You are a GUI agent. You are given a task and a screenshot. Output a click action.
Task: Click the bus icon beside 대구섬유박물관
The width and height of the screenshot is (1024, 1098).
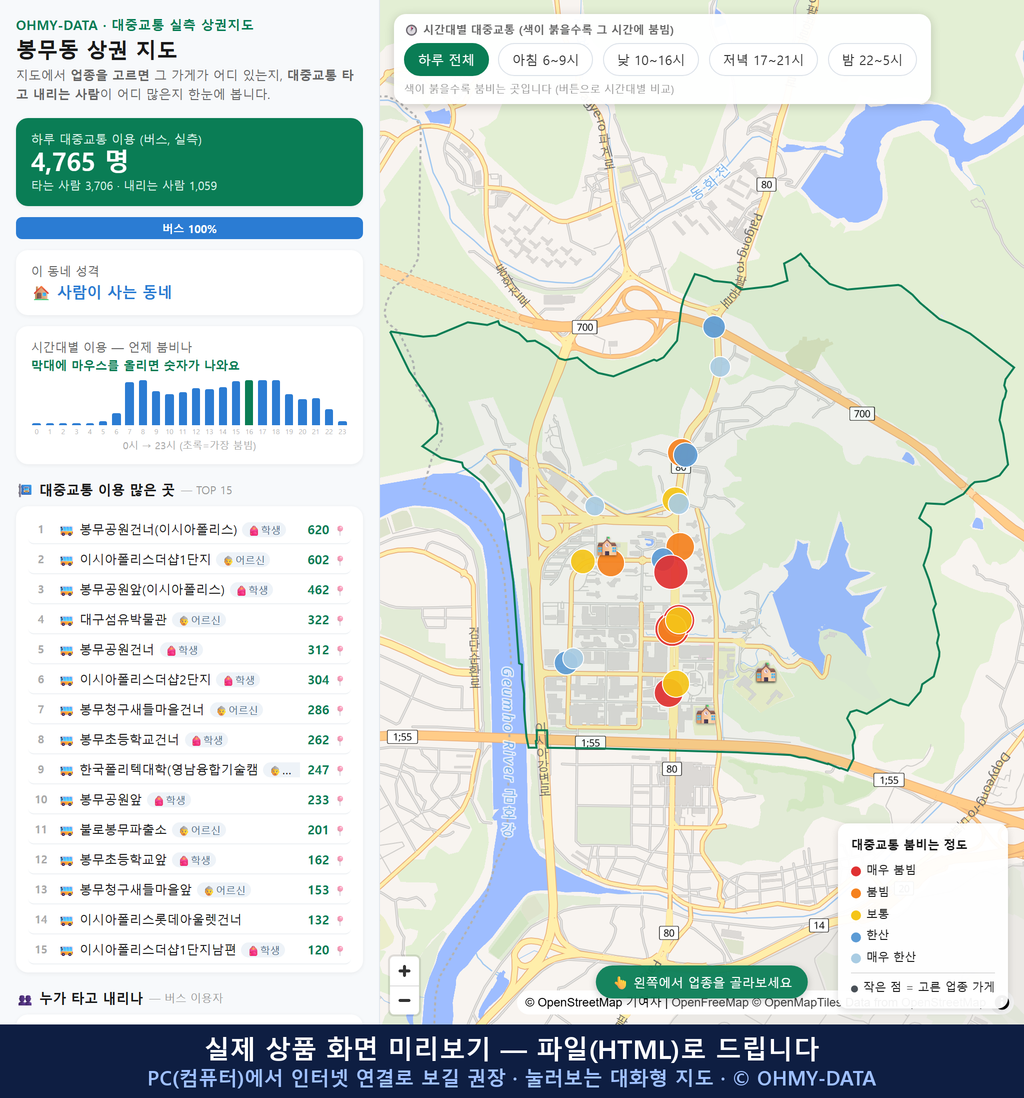67,620
